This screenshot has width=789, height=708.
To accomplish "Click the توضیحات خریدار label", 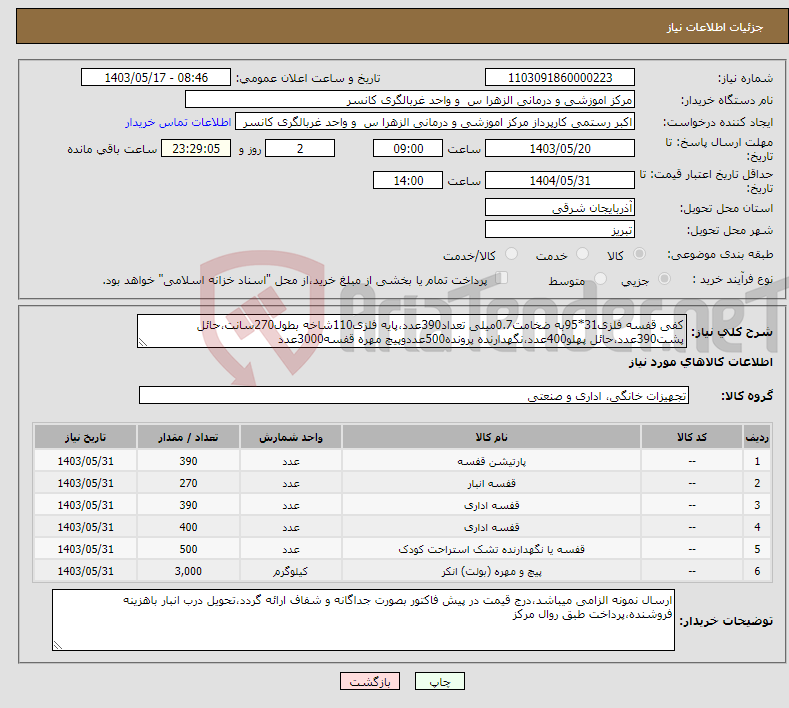I will tap(726, 621).
